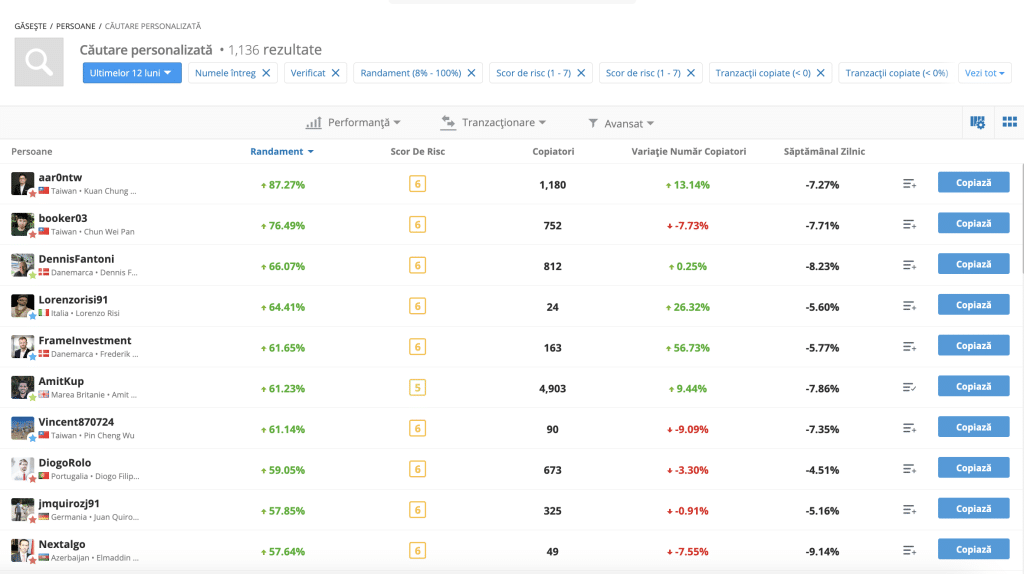Open the column settings grid icon

point(977,122)
